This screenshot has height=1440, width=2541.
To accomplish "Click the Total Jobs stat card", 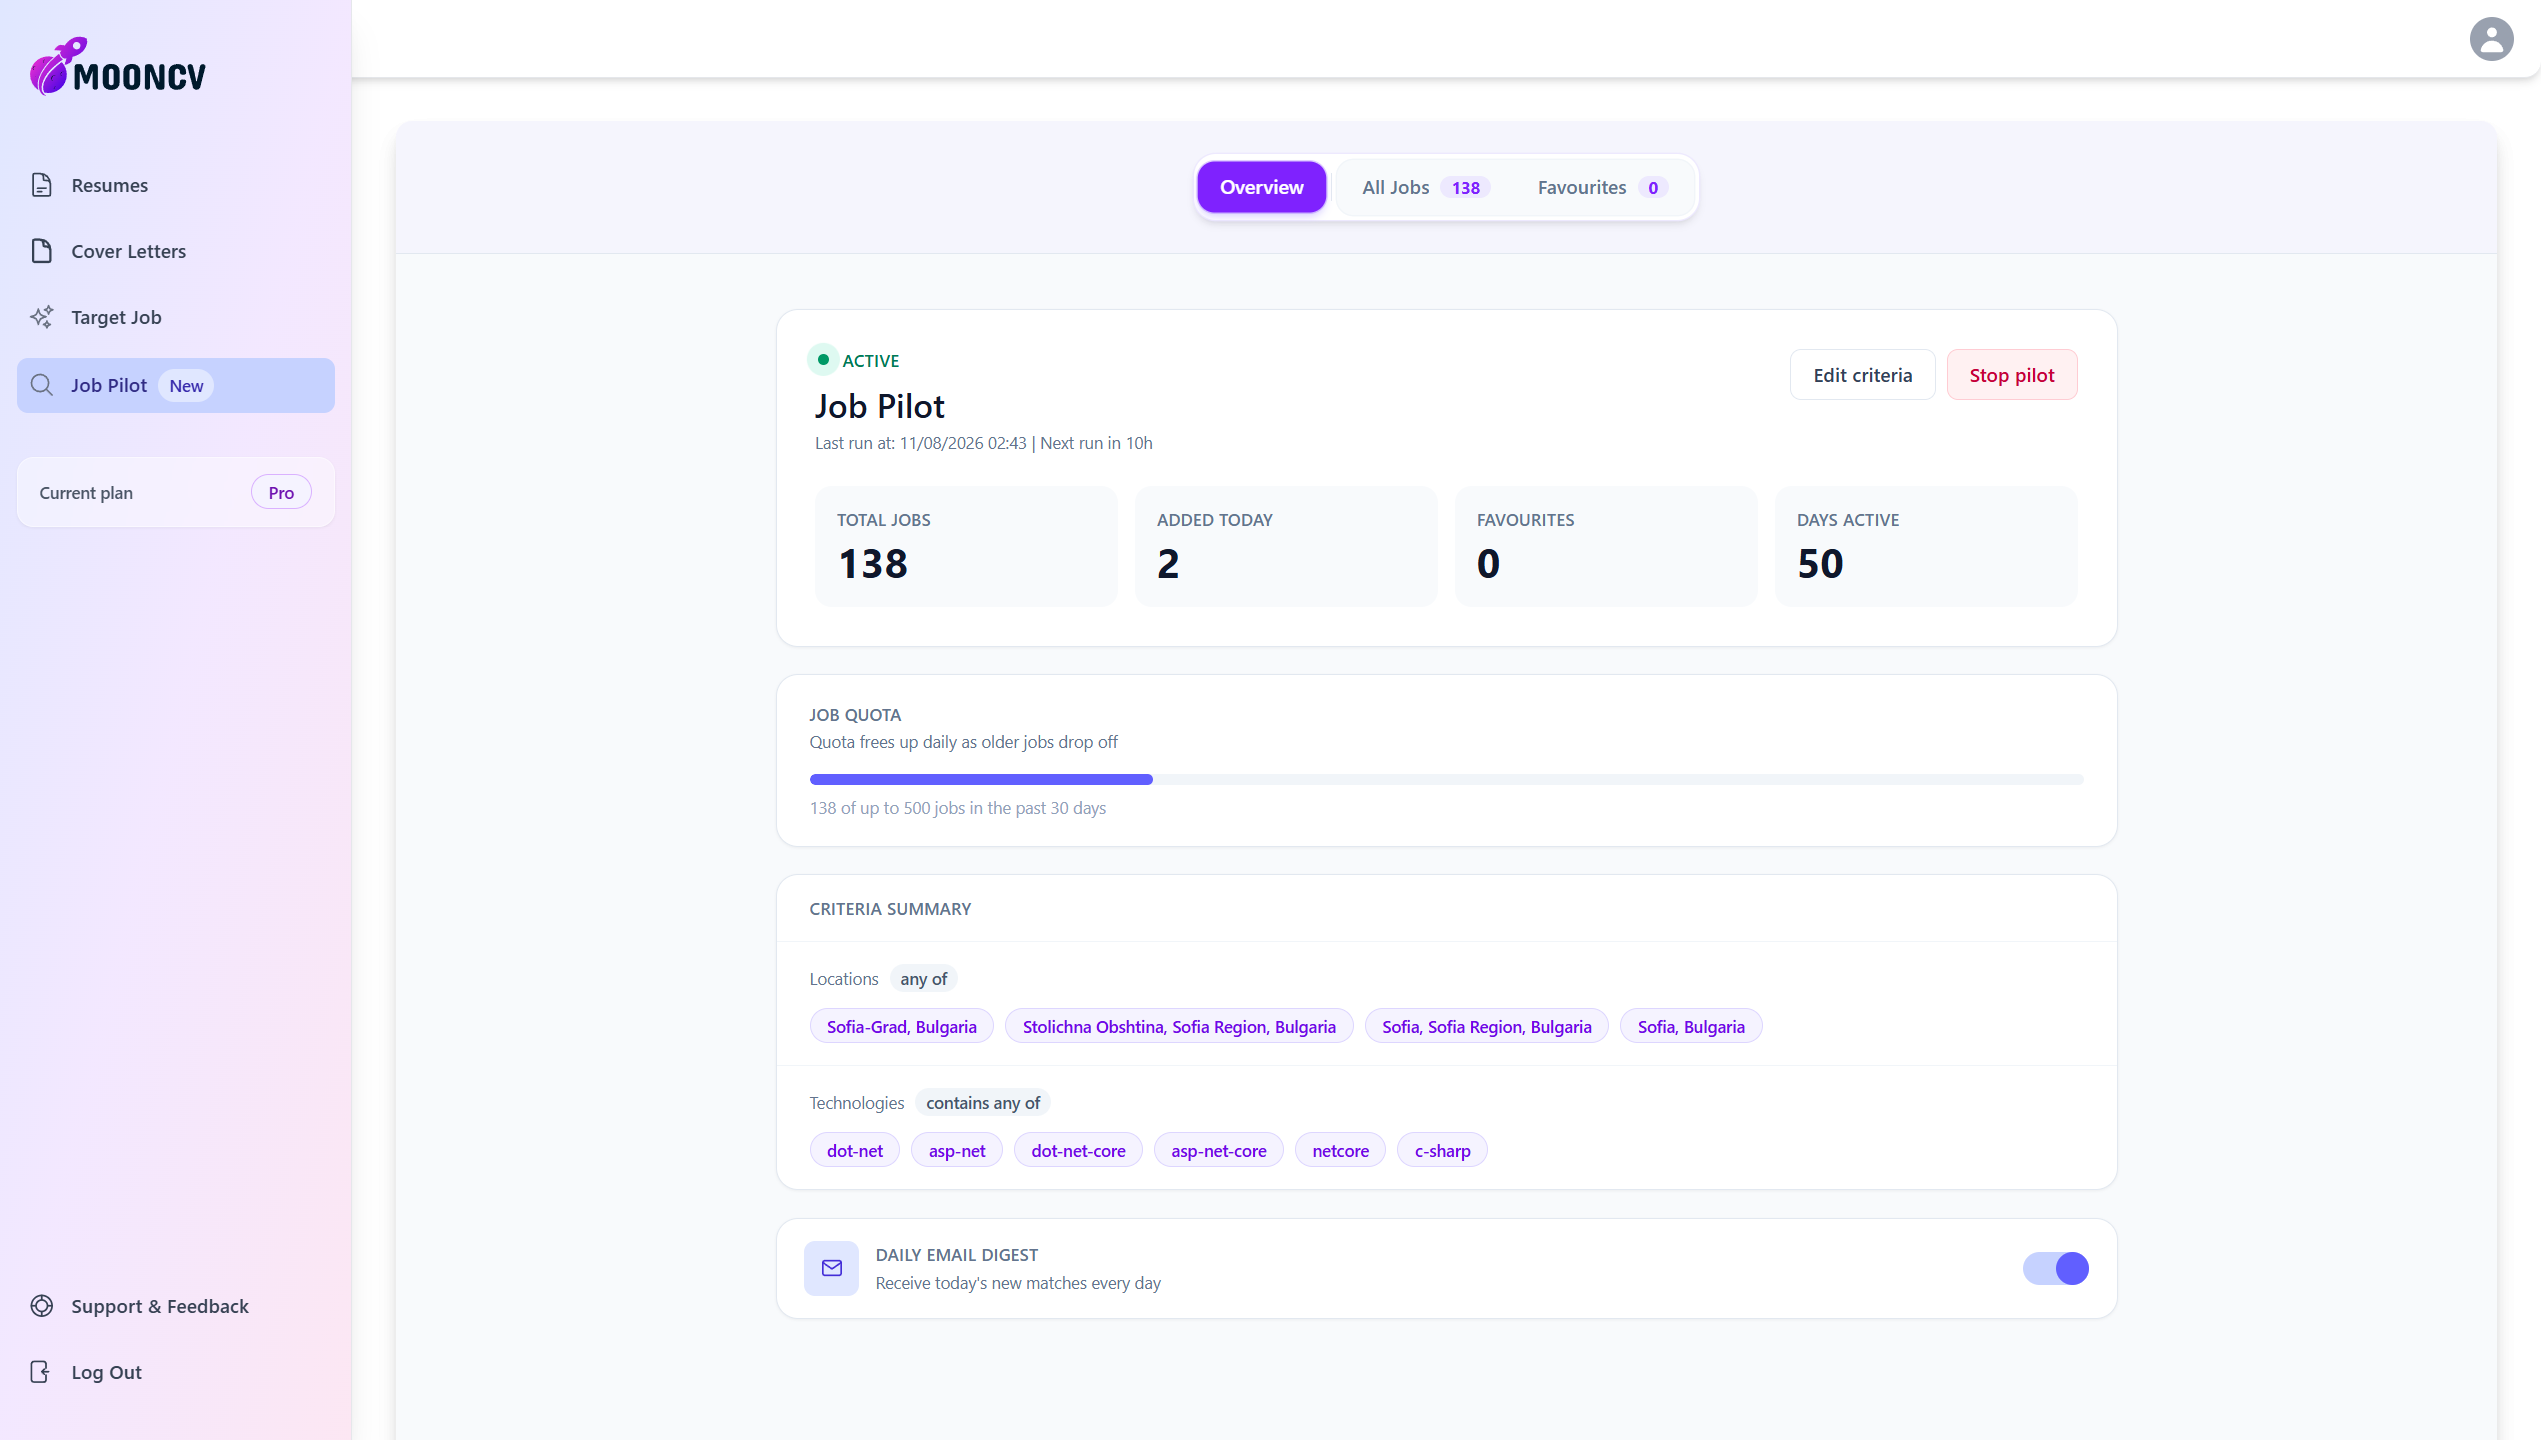I will coord(966,546).
